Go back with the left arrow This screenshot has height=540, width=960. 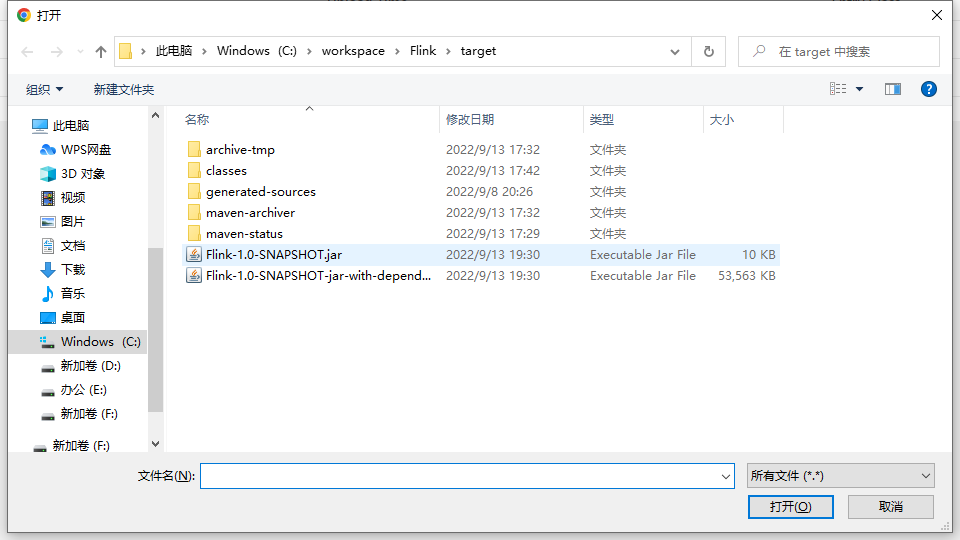[28, 52]
